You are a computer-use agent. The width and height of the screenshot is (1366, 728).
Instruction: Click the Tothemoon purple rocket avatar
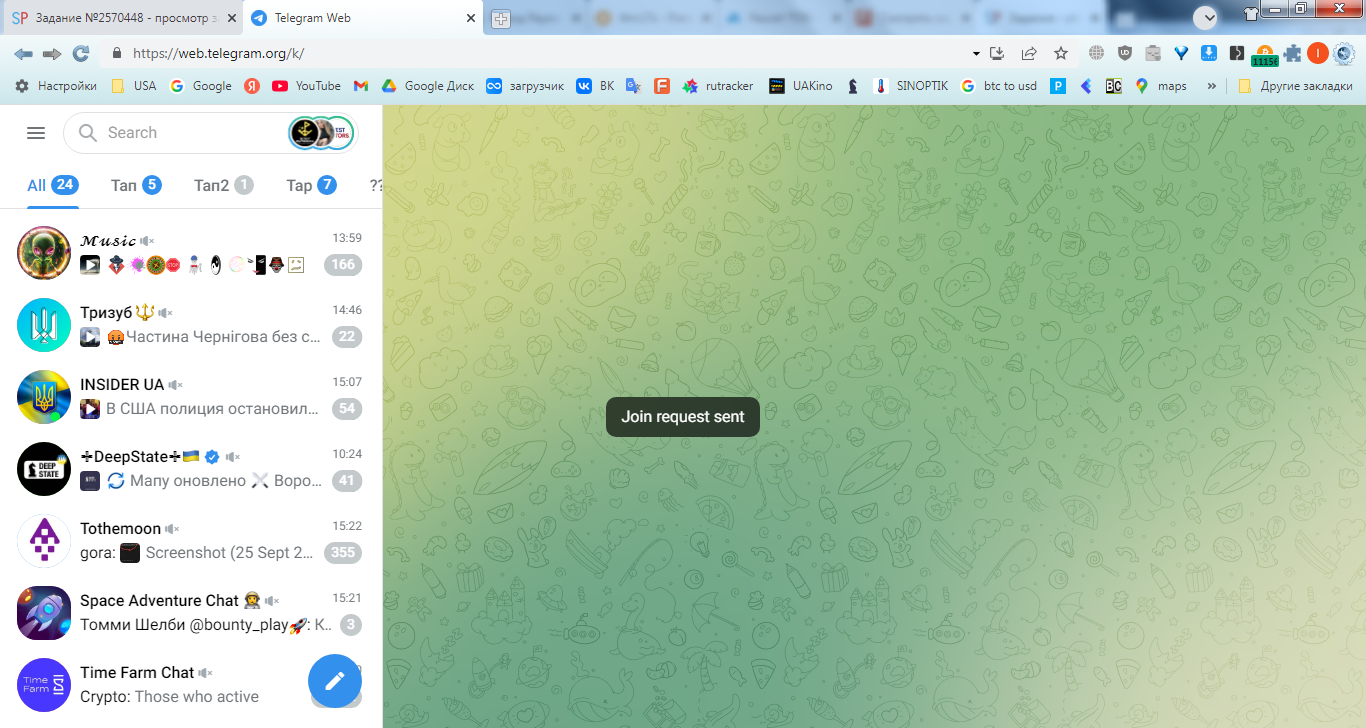pyautogui.click(x=44, y=540)
